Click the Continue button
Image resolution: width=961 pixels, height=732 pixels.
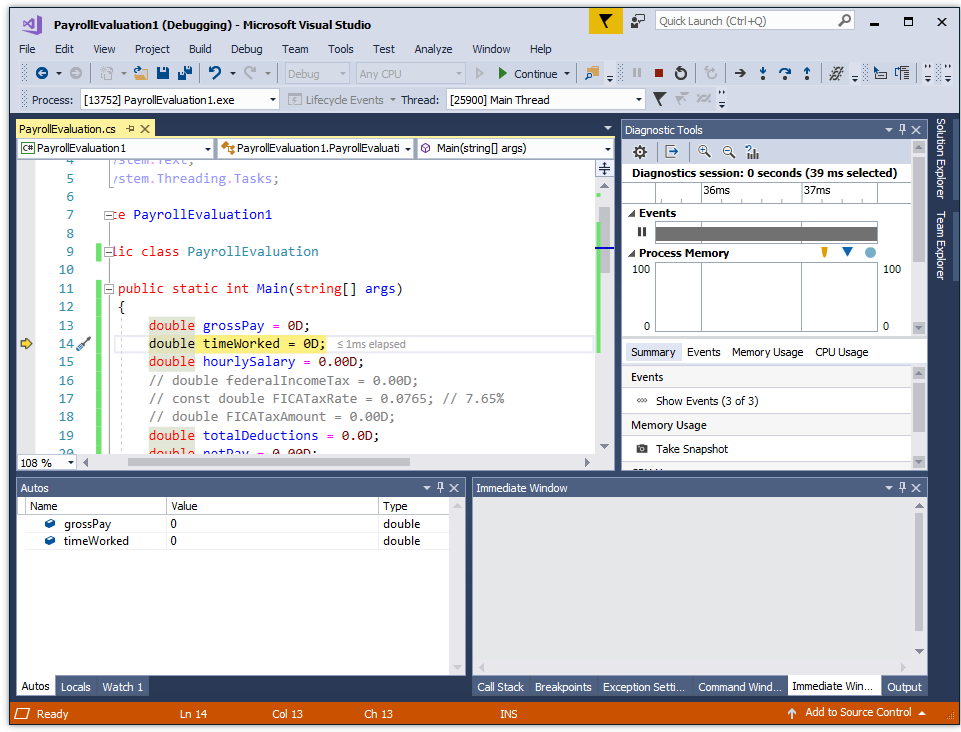click(528, 74)
